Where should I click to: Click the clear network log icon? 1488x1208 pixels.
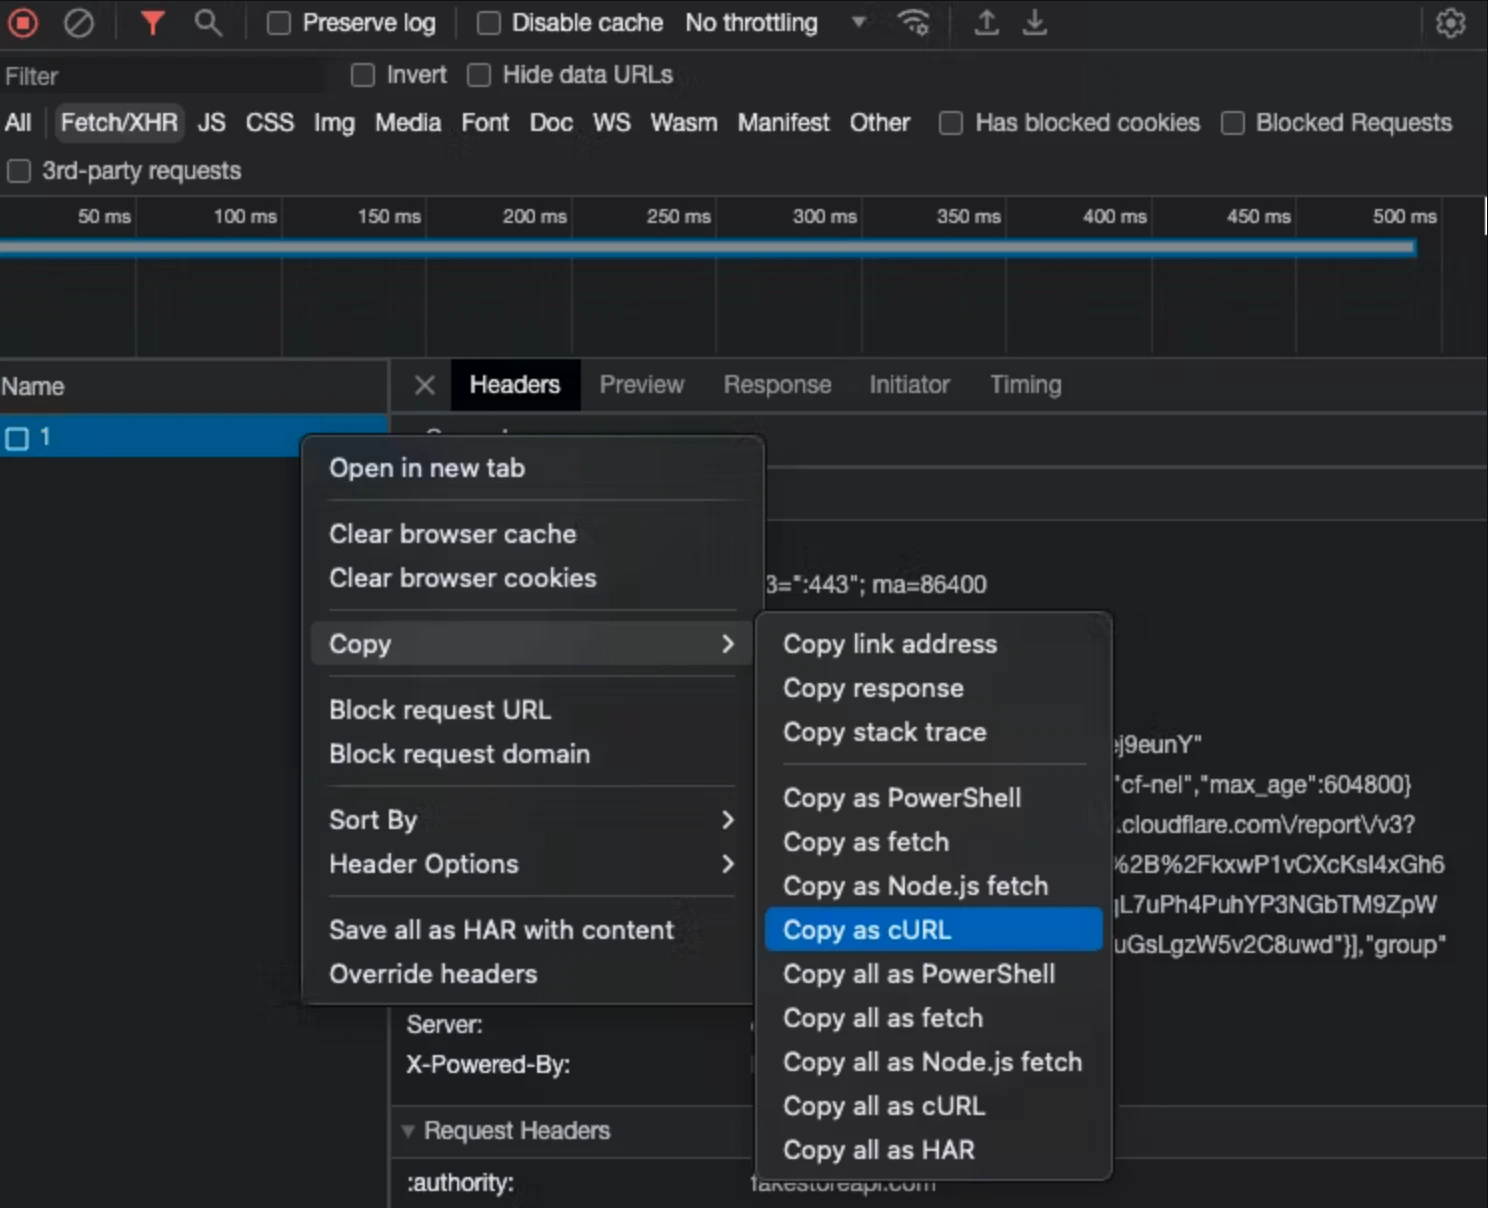pos(78,23)
